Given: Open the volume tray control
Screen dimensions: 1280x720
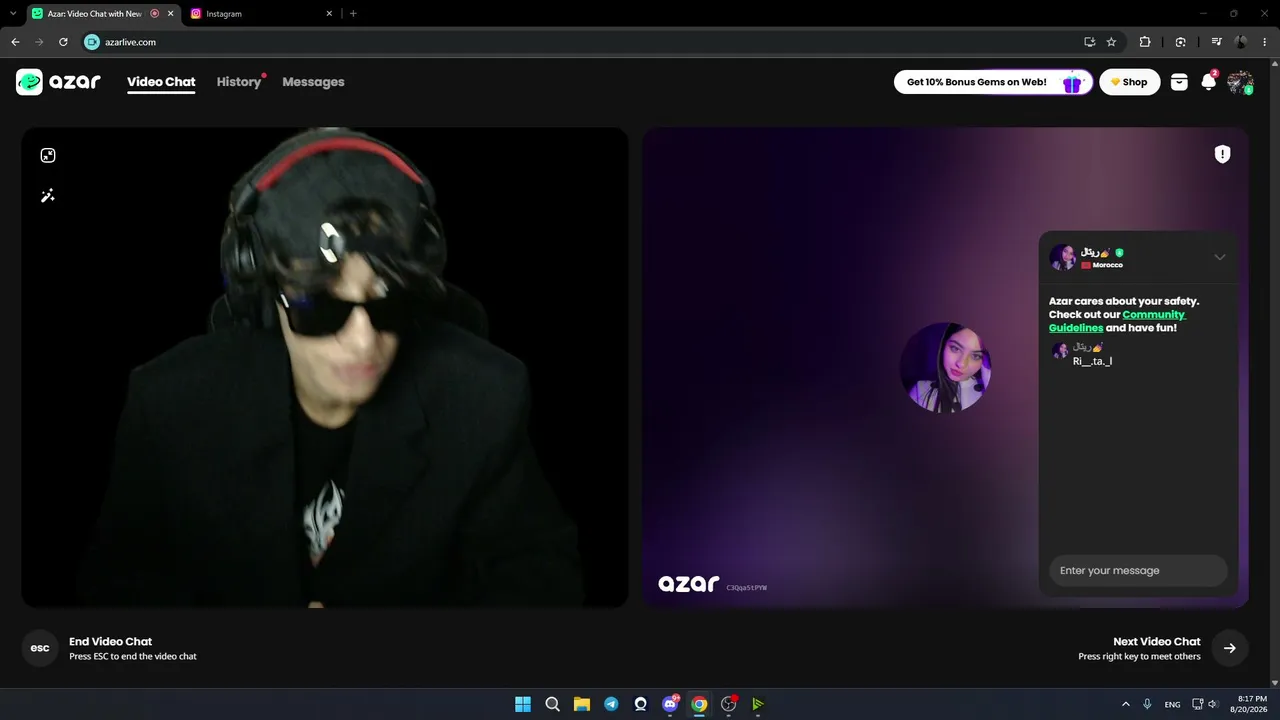Looking at the screenshot, I should [1215, 704].
